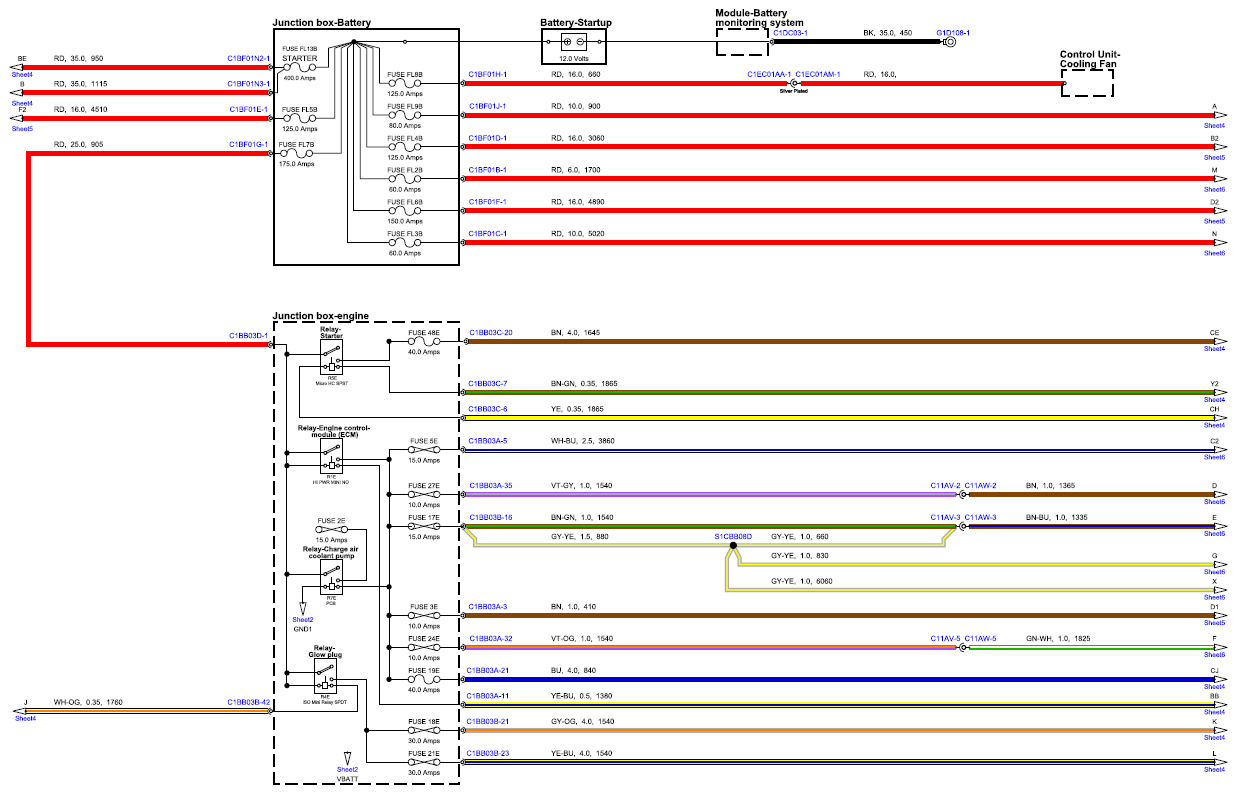Click the Relay-Starter switch symbol

(x=330, y=357)
